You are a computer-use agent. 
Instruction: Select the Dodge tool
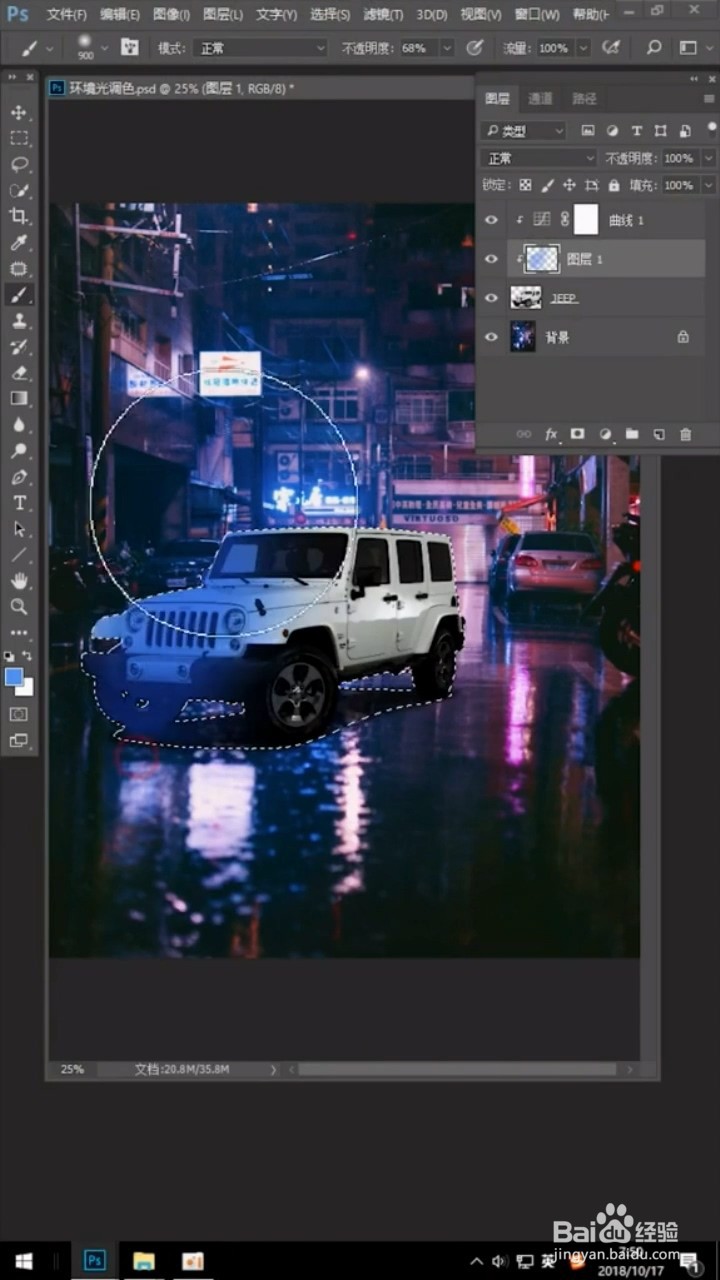coord(19,451)
